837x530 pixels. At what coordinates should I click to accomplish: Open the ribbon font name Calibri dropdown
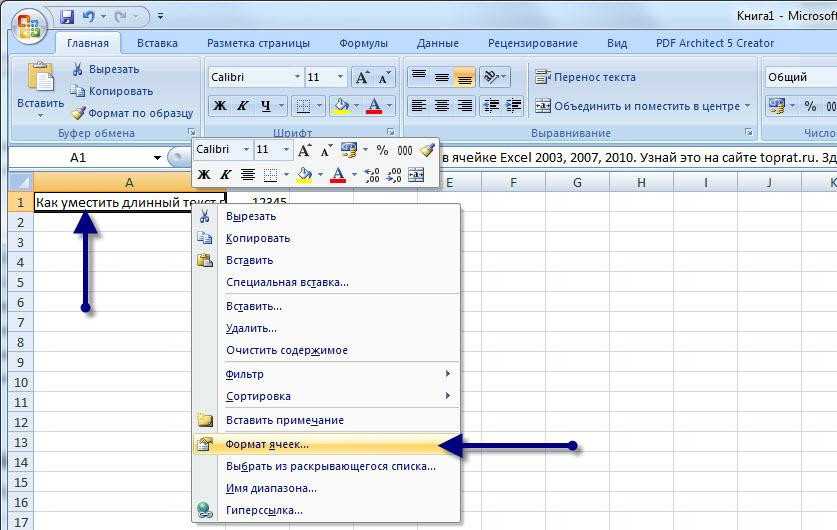[x=297, y=77]
